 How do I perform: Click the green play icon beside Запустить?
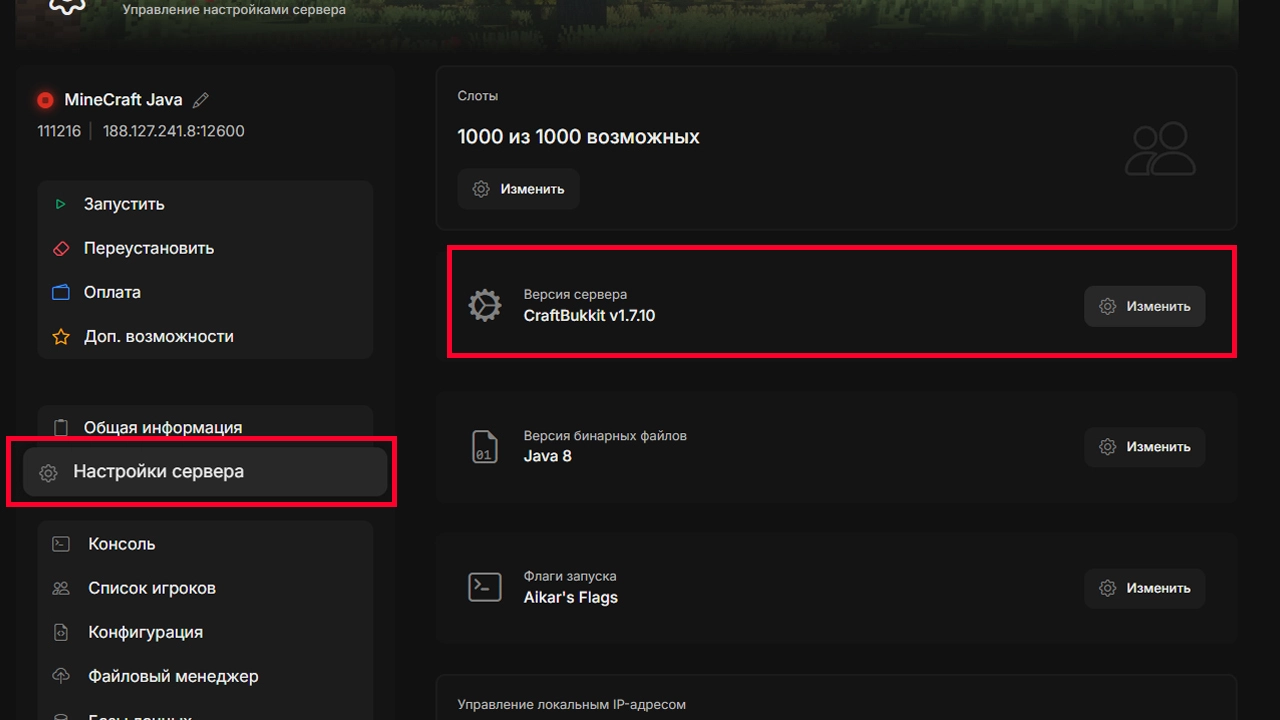(61, 204)
